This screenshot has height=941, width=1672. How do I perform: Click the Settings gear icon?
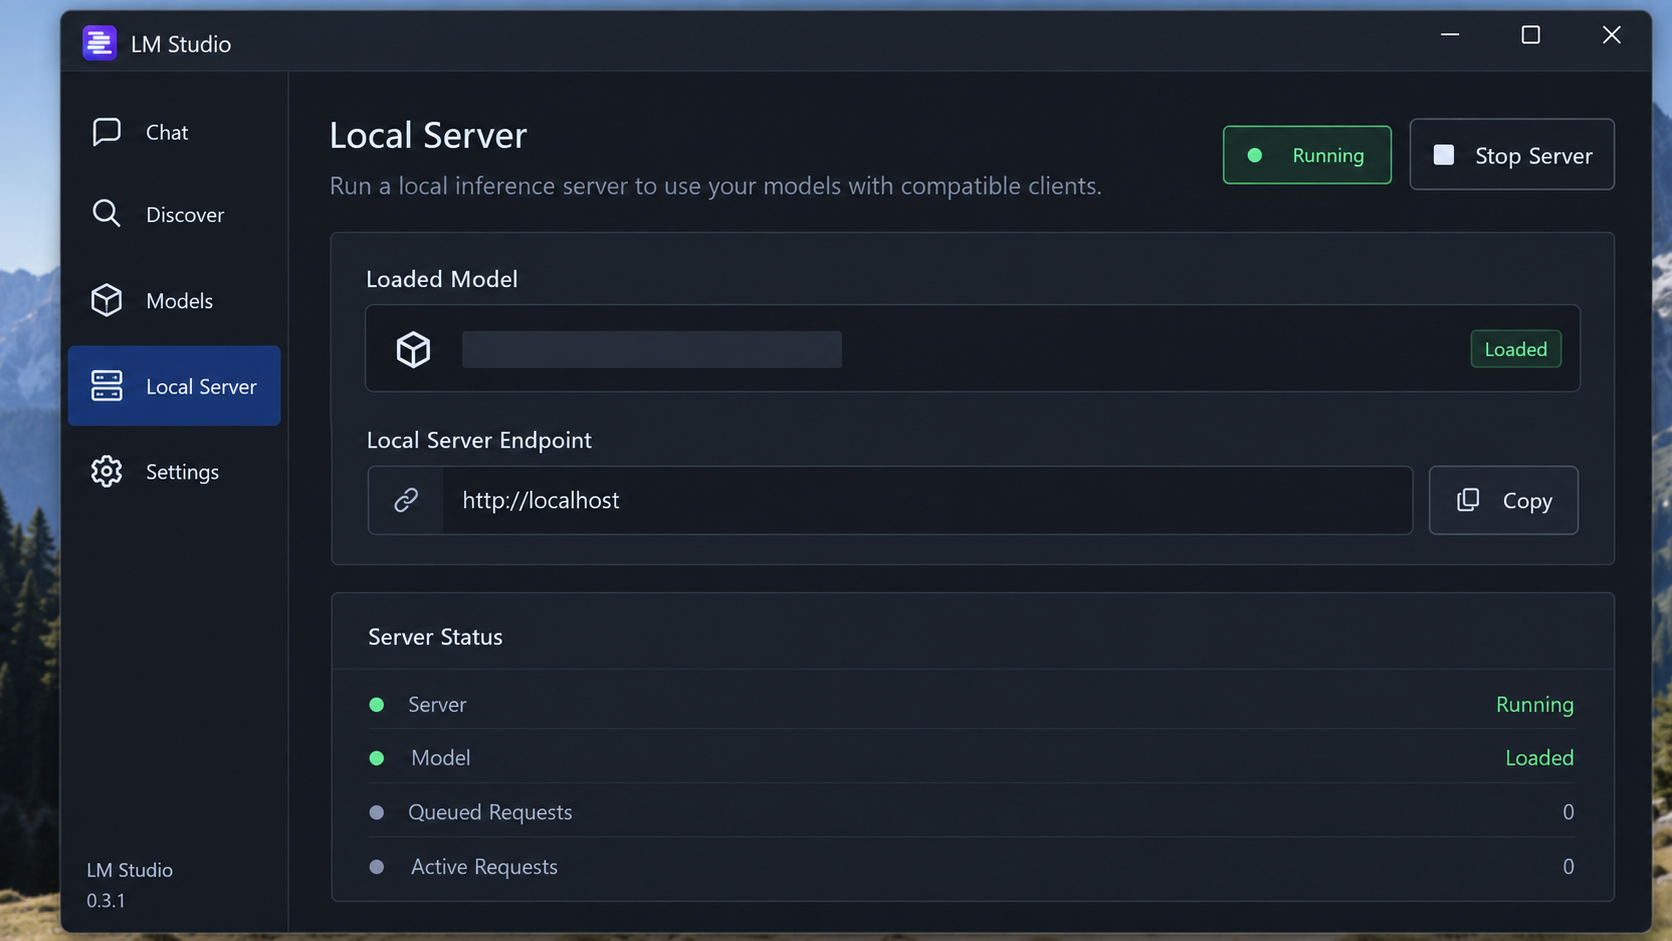tap(106, 471)
